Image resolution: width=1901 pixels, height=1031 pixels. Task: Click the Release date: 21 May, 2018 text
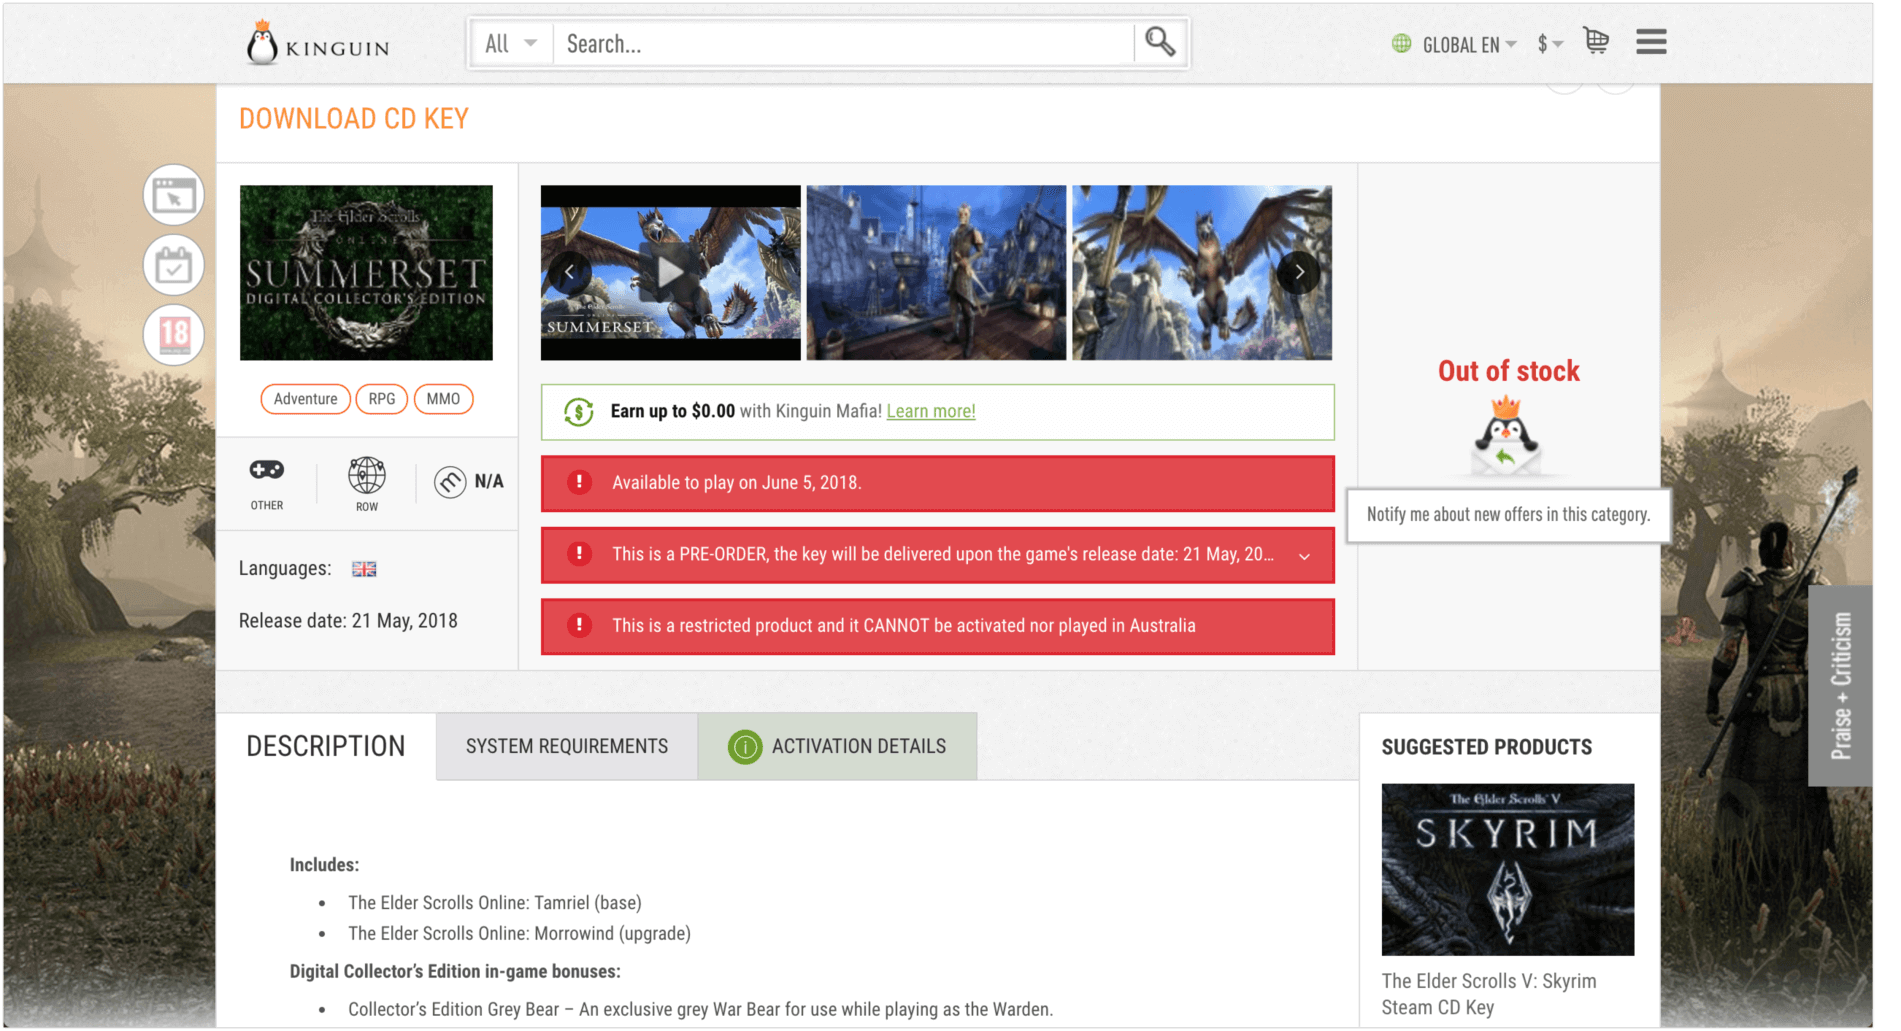coord(348,621)
